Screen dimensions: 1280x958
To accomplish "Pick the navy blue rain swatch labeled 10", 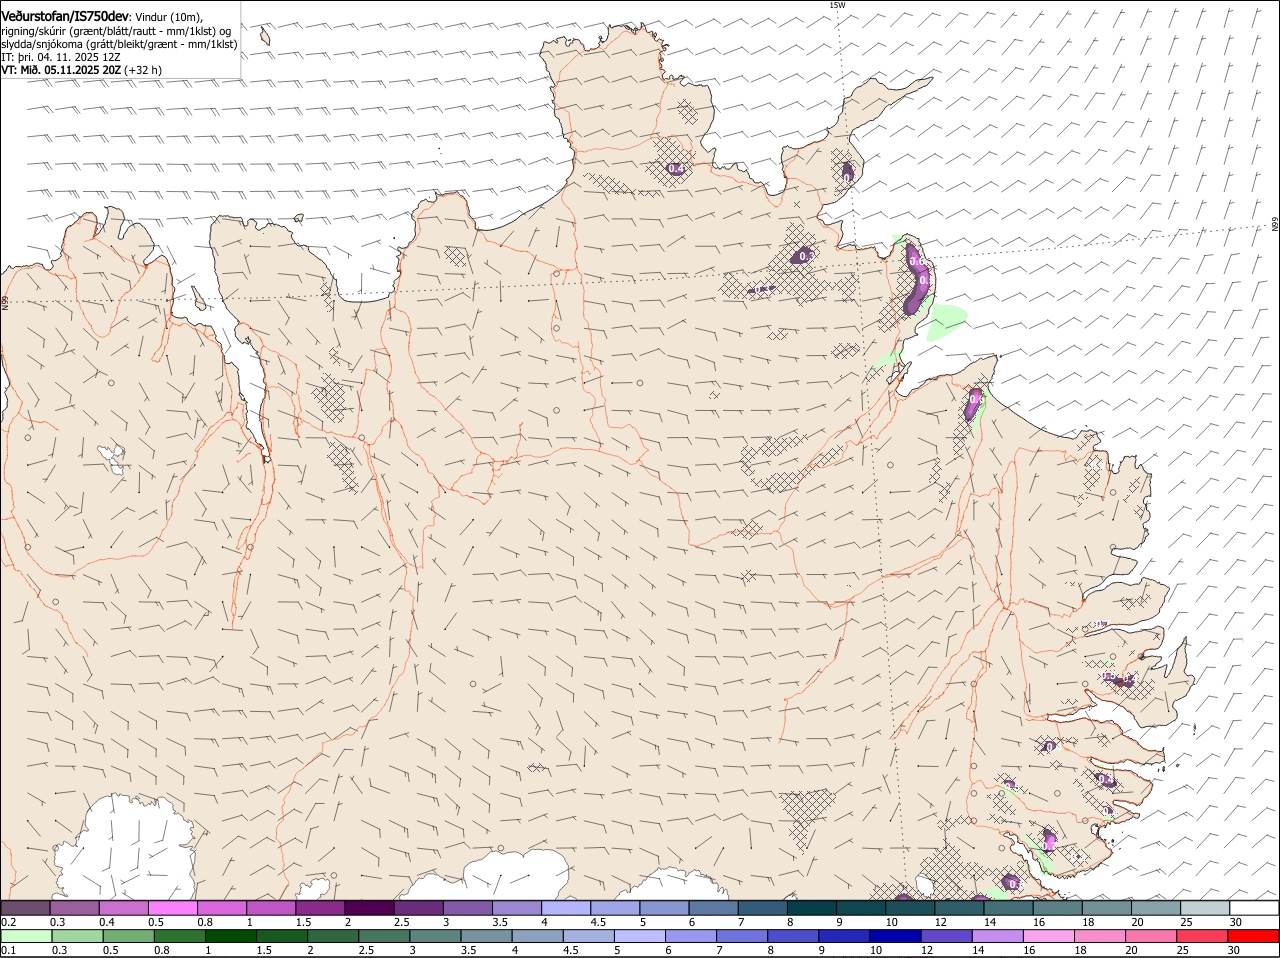I will click(x=896, y=937).
